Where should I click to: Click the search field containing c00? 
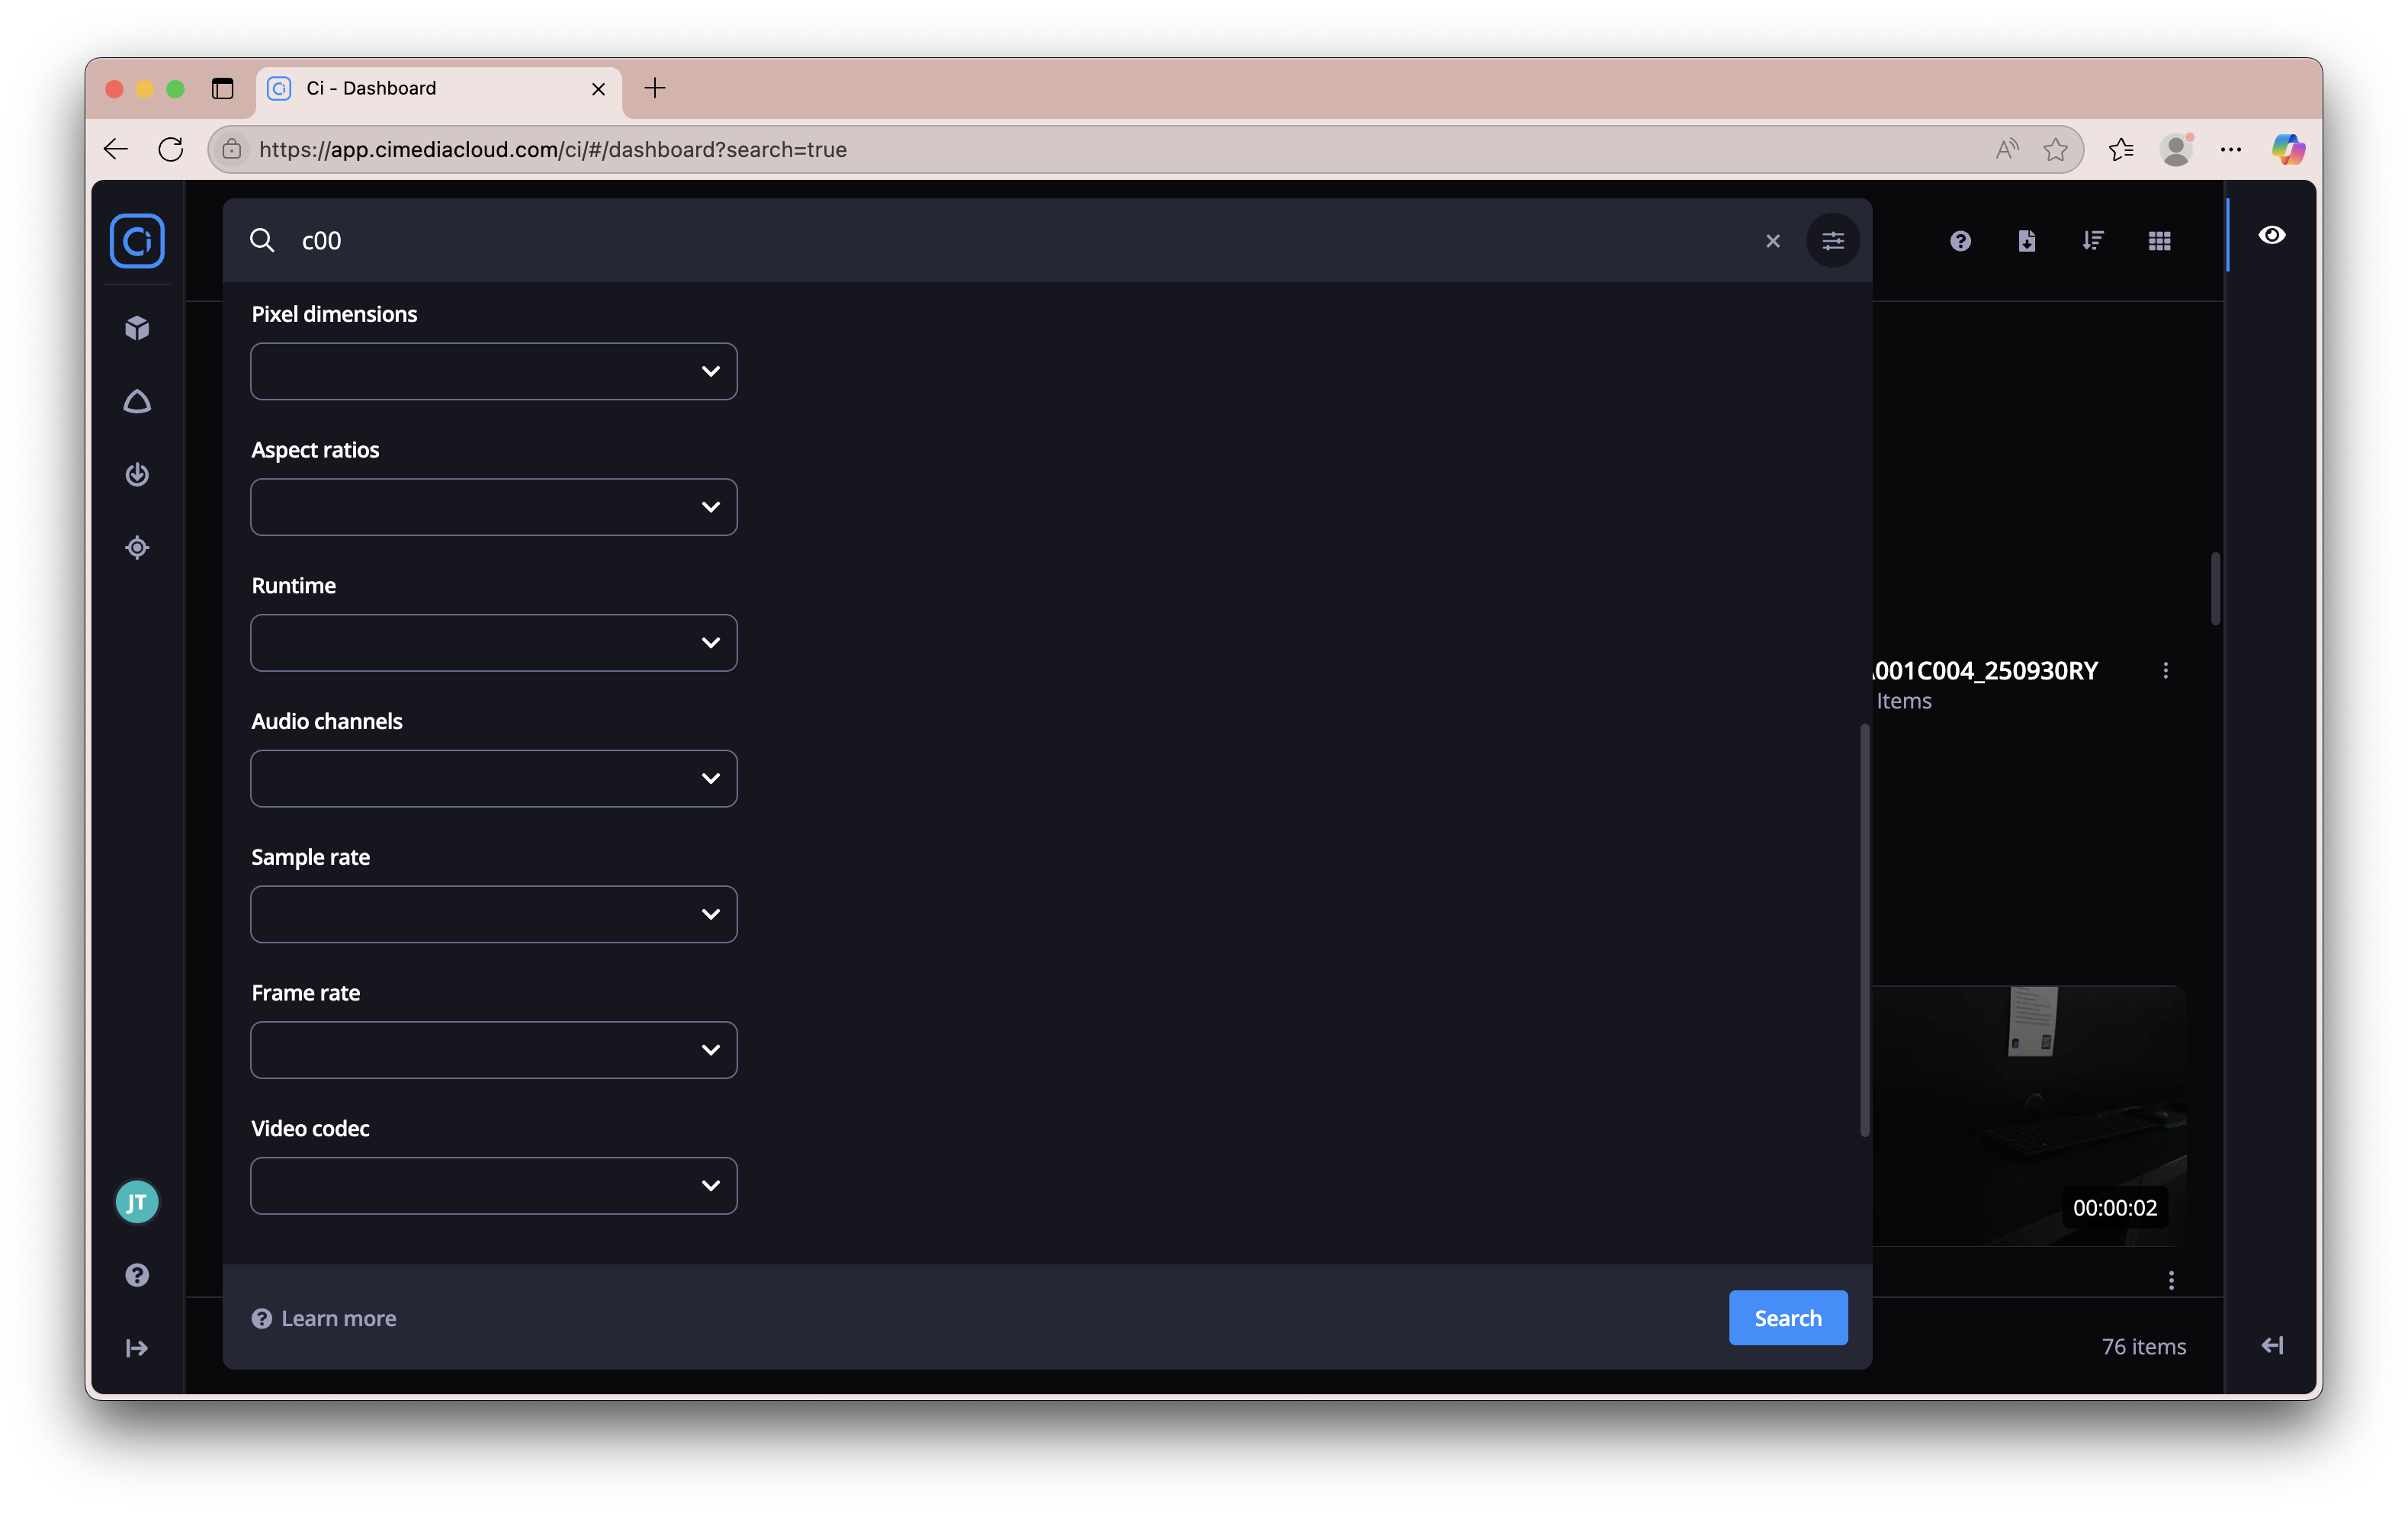click(x=1020, y=241)
